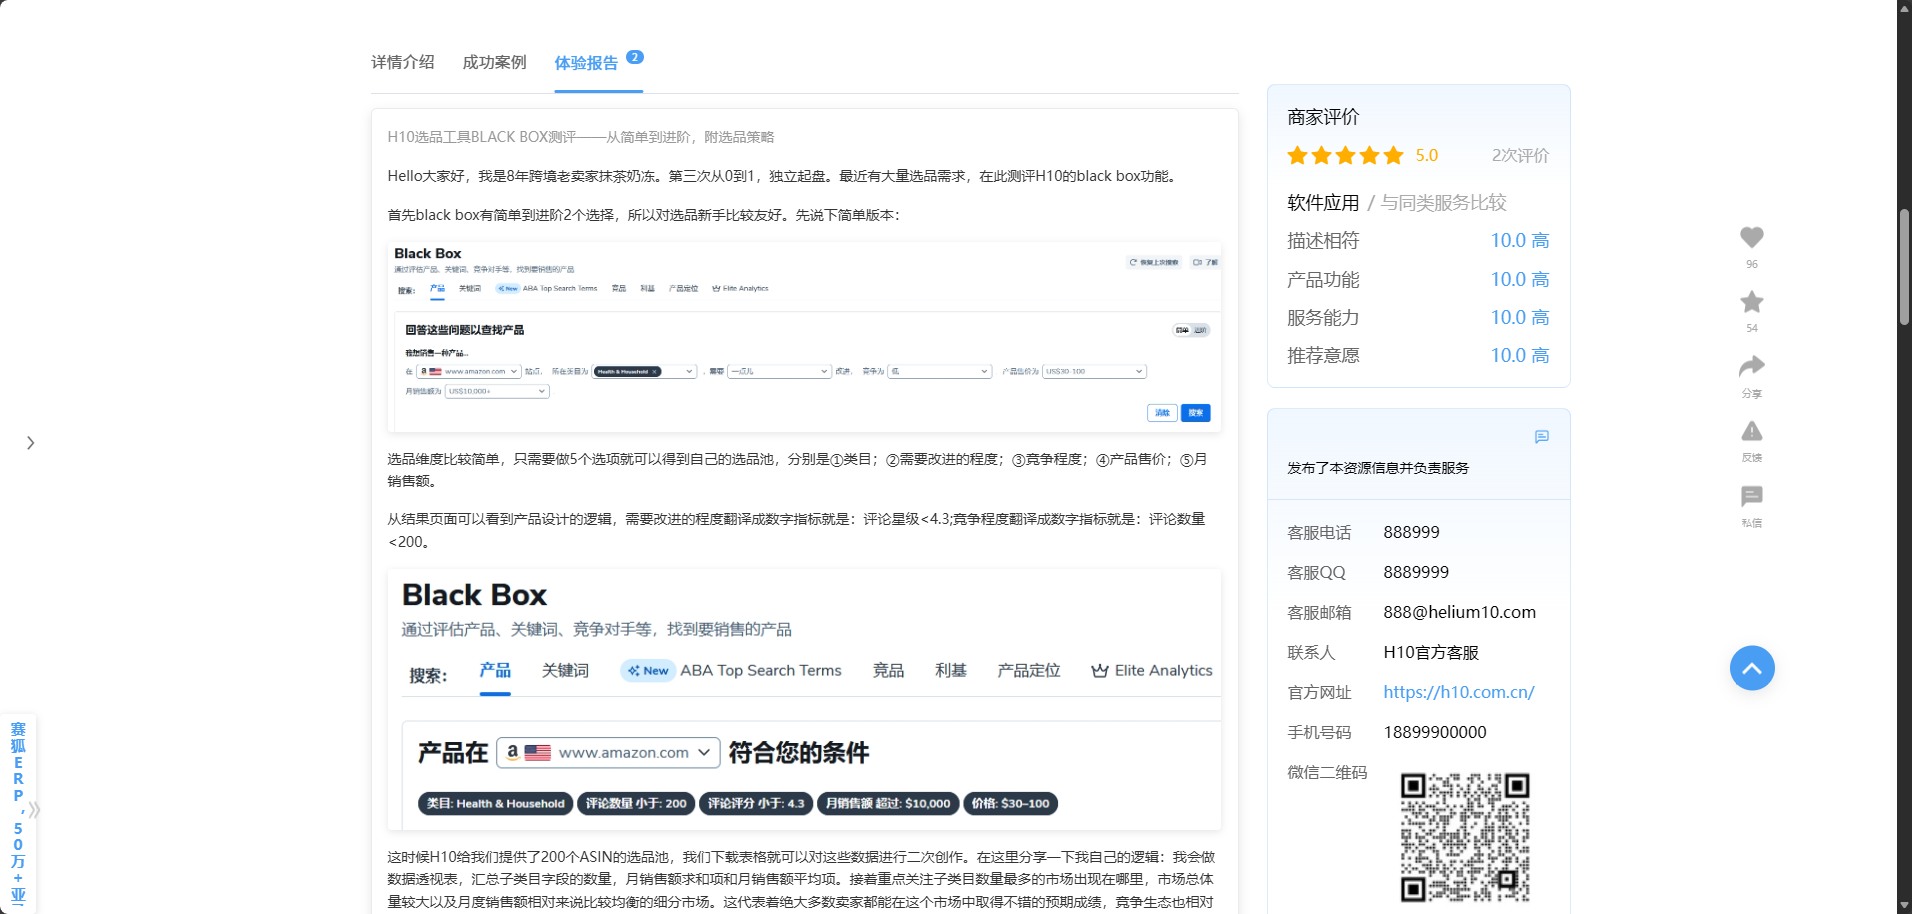Click the WeChat QR code image

(x=1464, y=836)
